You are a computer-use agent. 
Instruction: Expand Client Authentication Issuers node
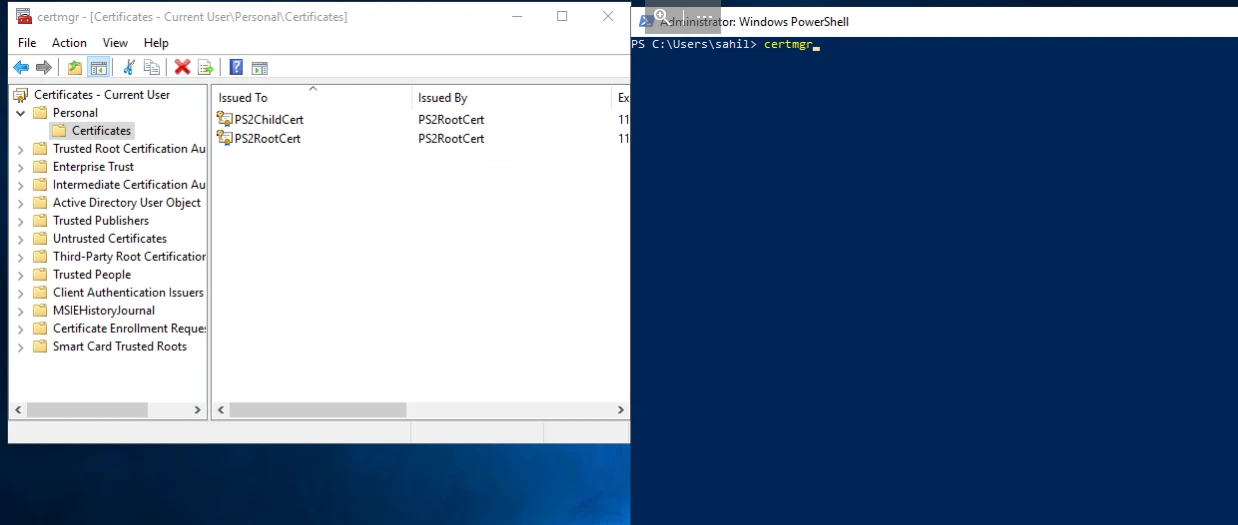tap(20, 293)
